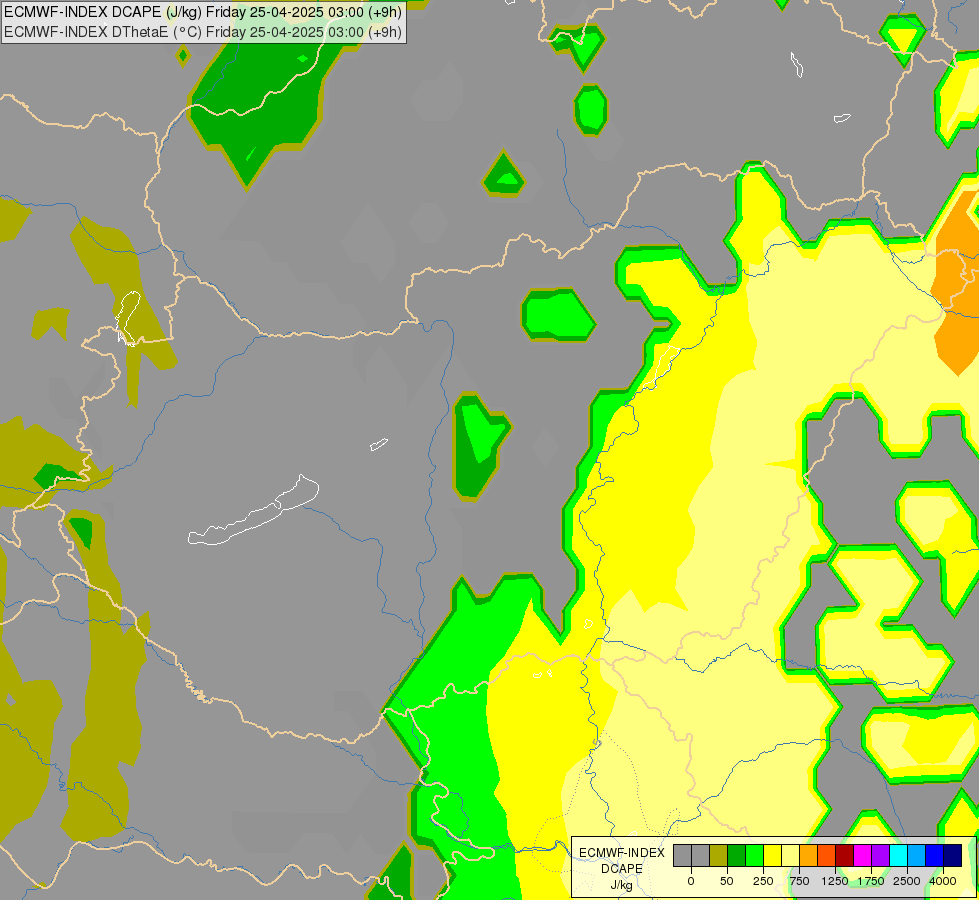This screenshot has height=900, width=979.
Task: Pick the orange legend swatch
Action: [809, 855]
